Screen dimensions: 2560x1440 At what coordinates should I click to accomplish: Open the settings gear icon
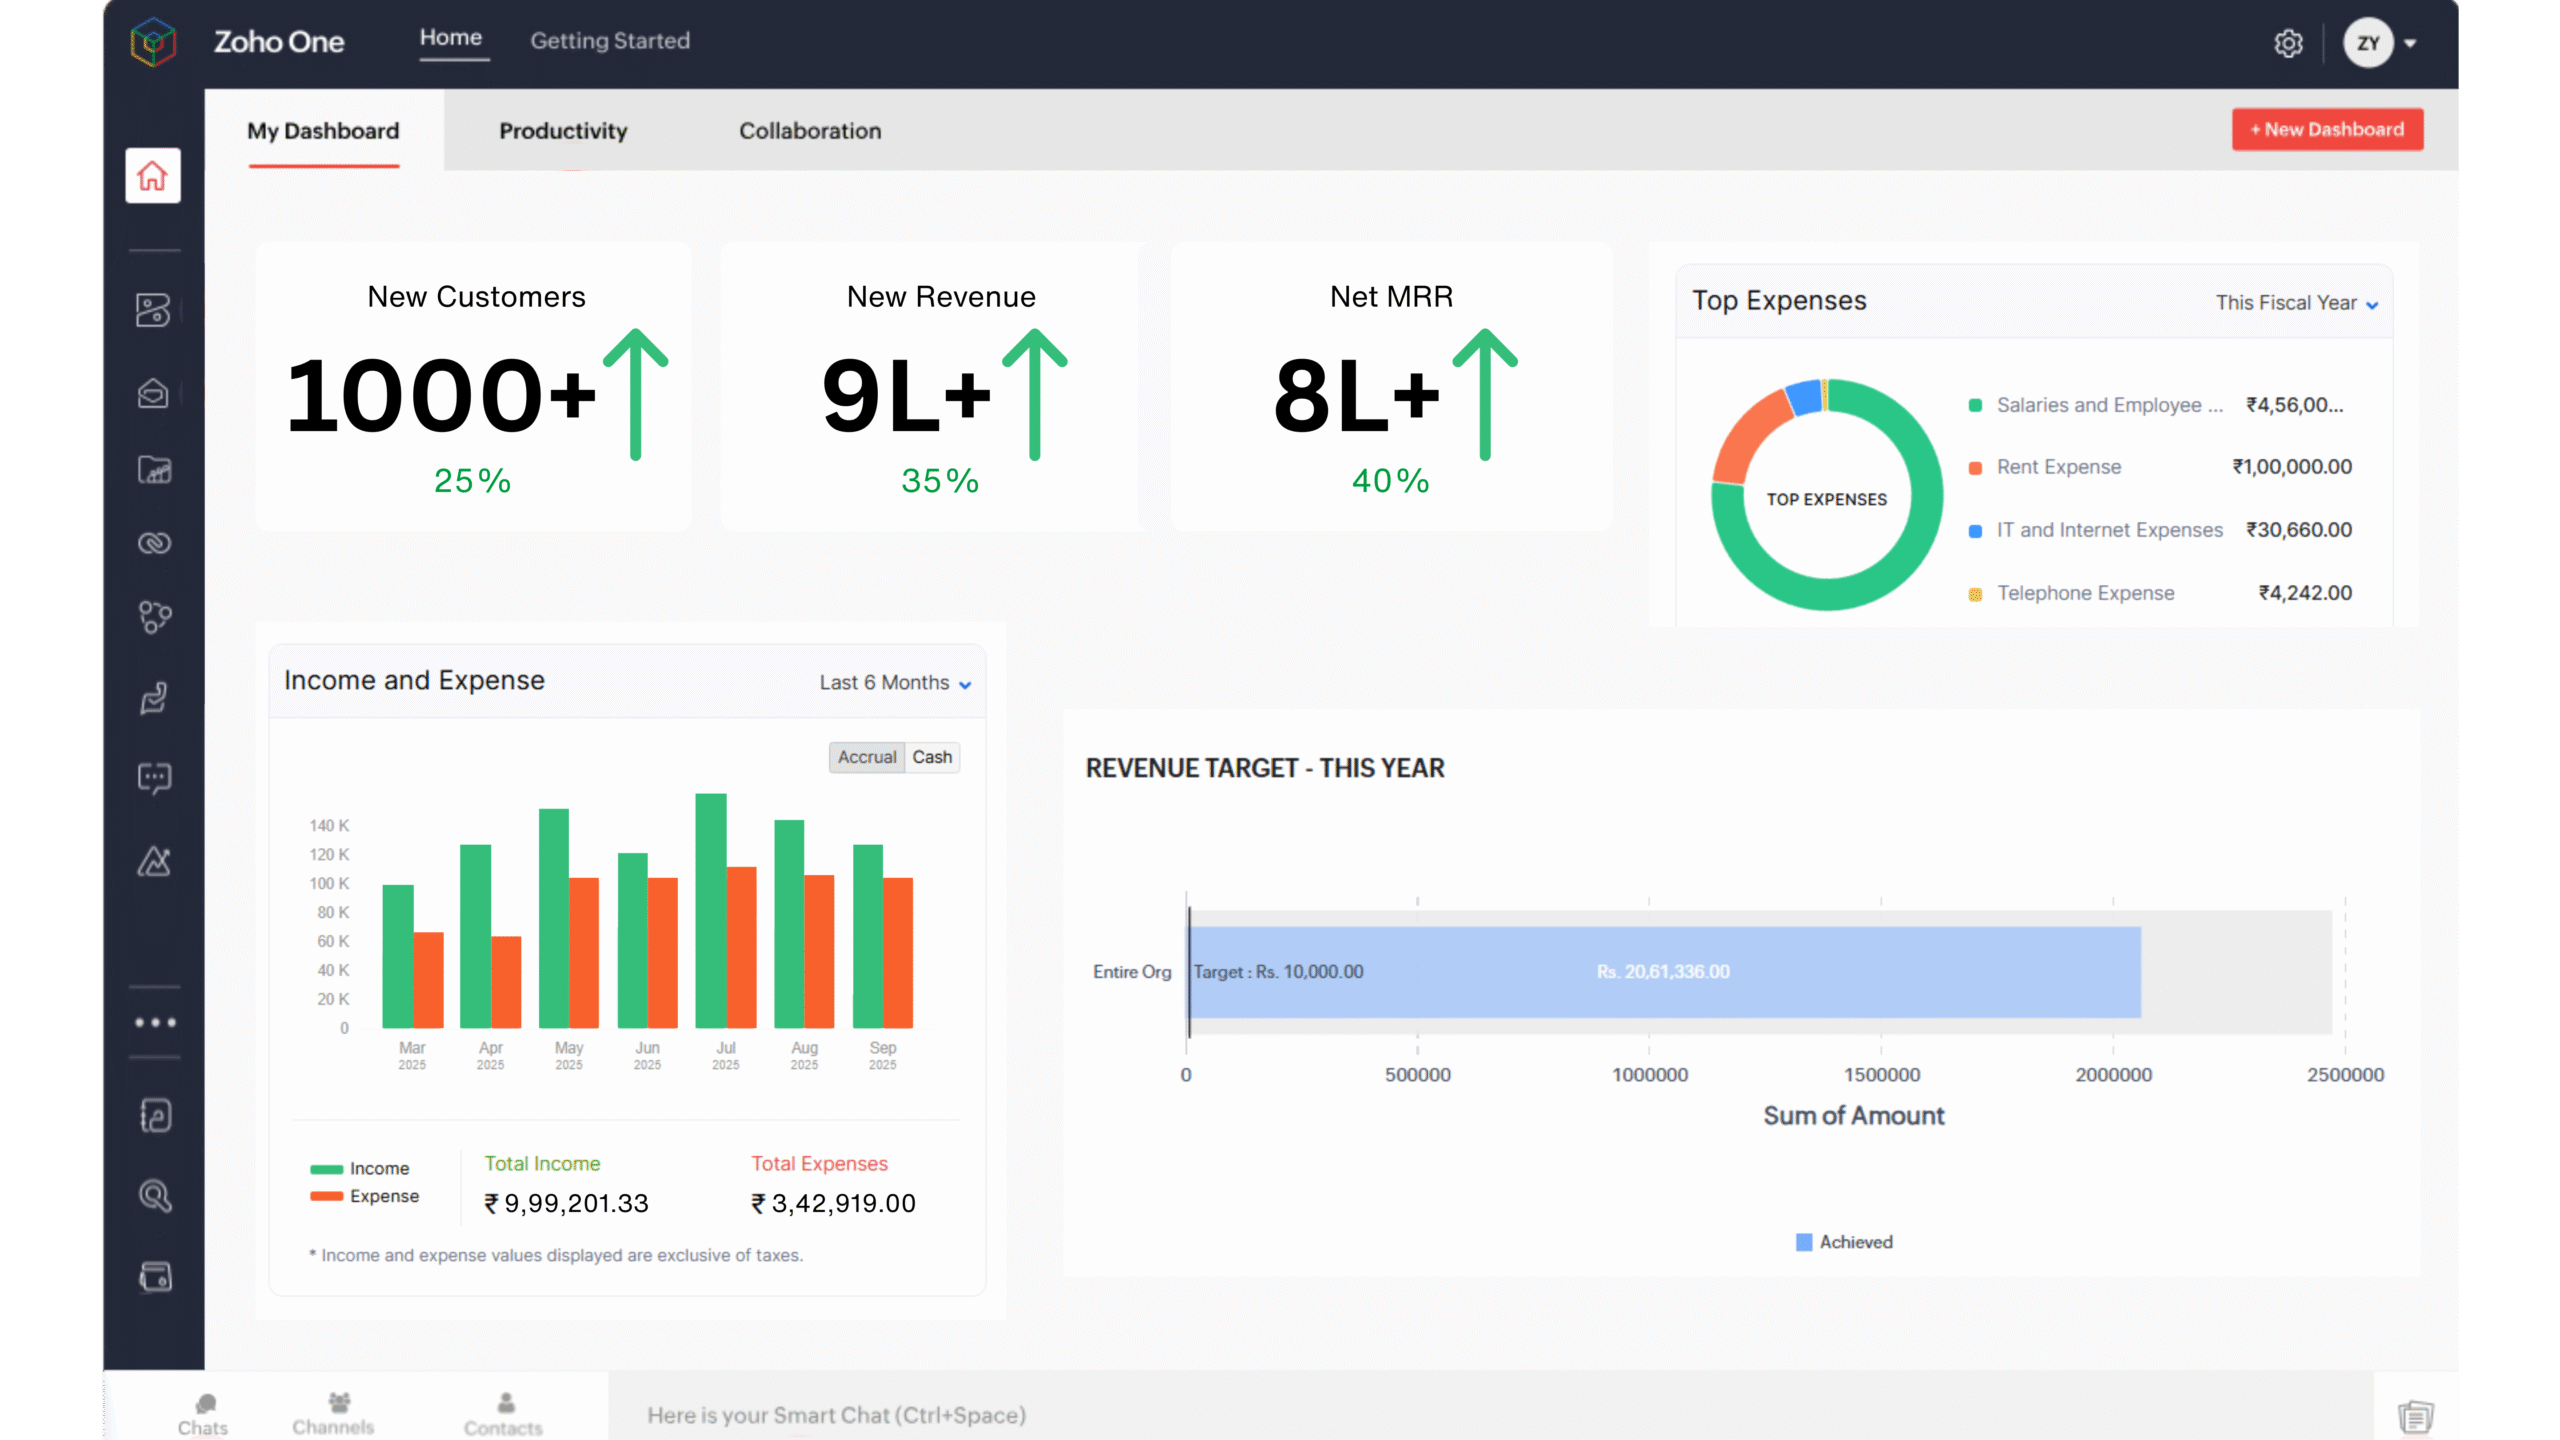click(2288, 43)
